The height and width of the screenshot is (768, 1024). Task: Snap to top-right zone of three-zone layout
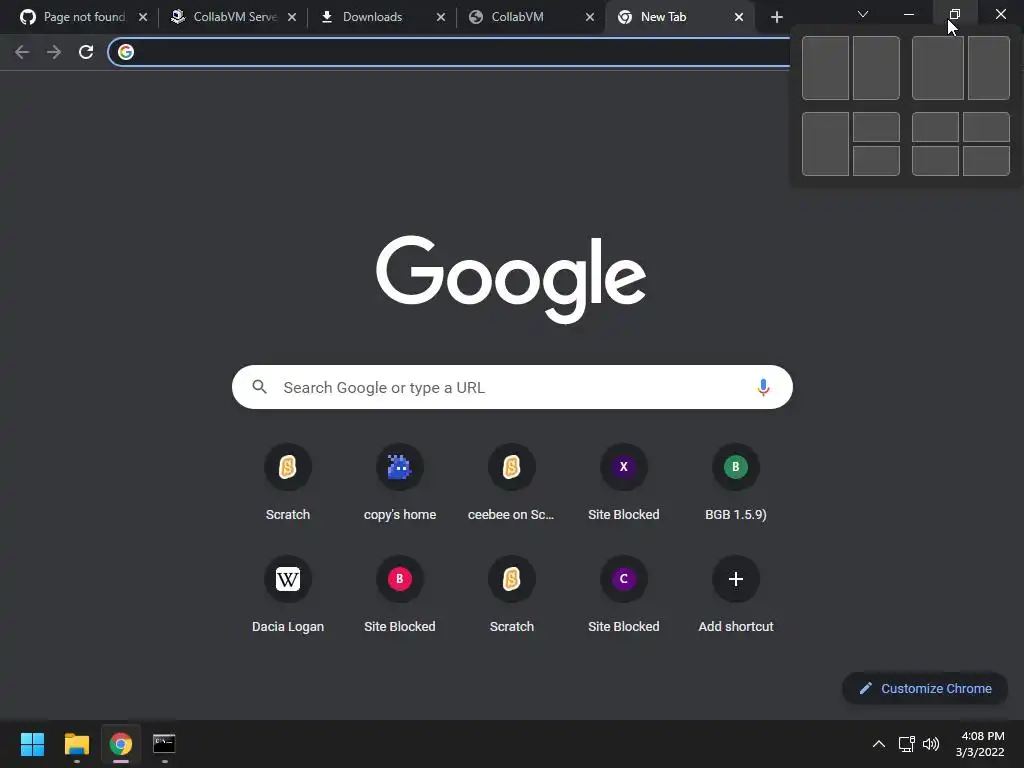click(876, 127)
